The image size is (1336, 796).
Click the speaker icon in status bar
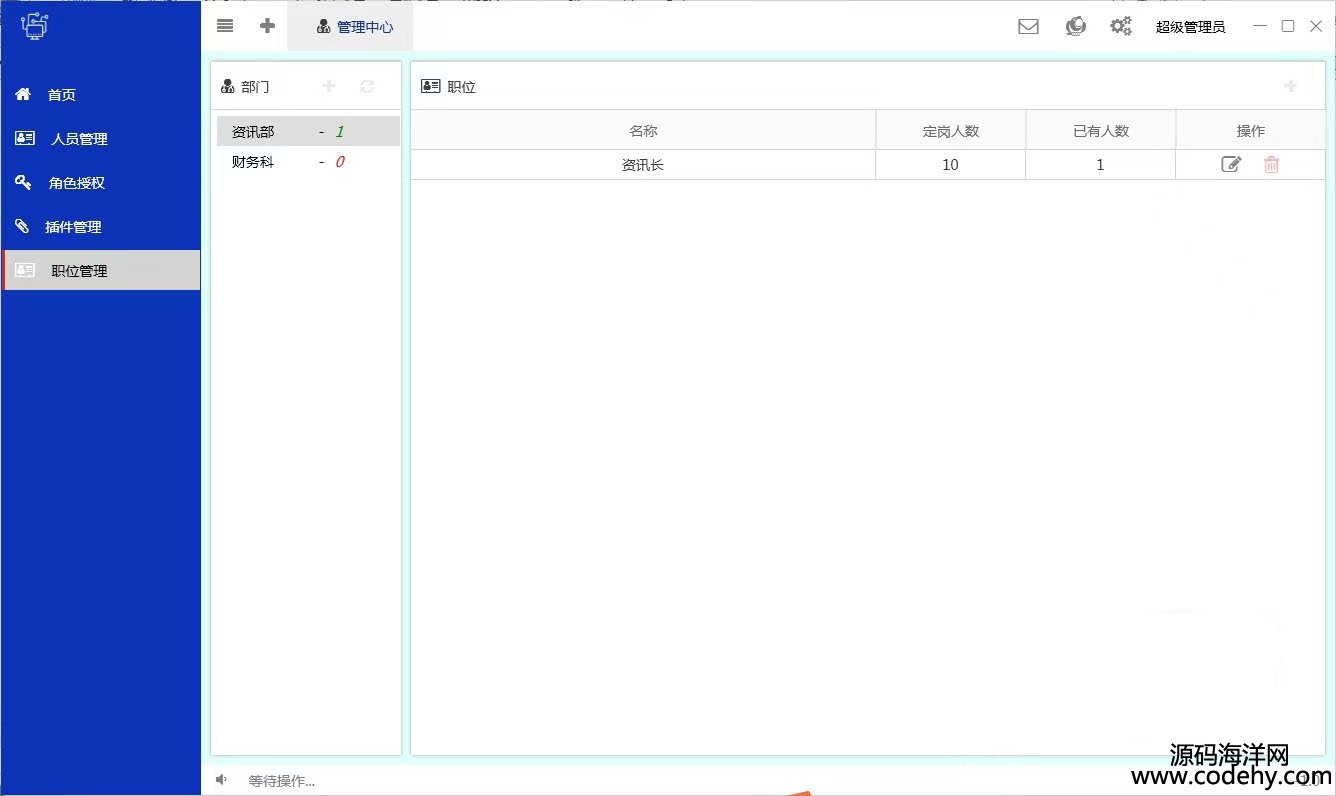(x=221, y=780)
